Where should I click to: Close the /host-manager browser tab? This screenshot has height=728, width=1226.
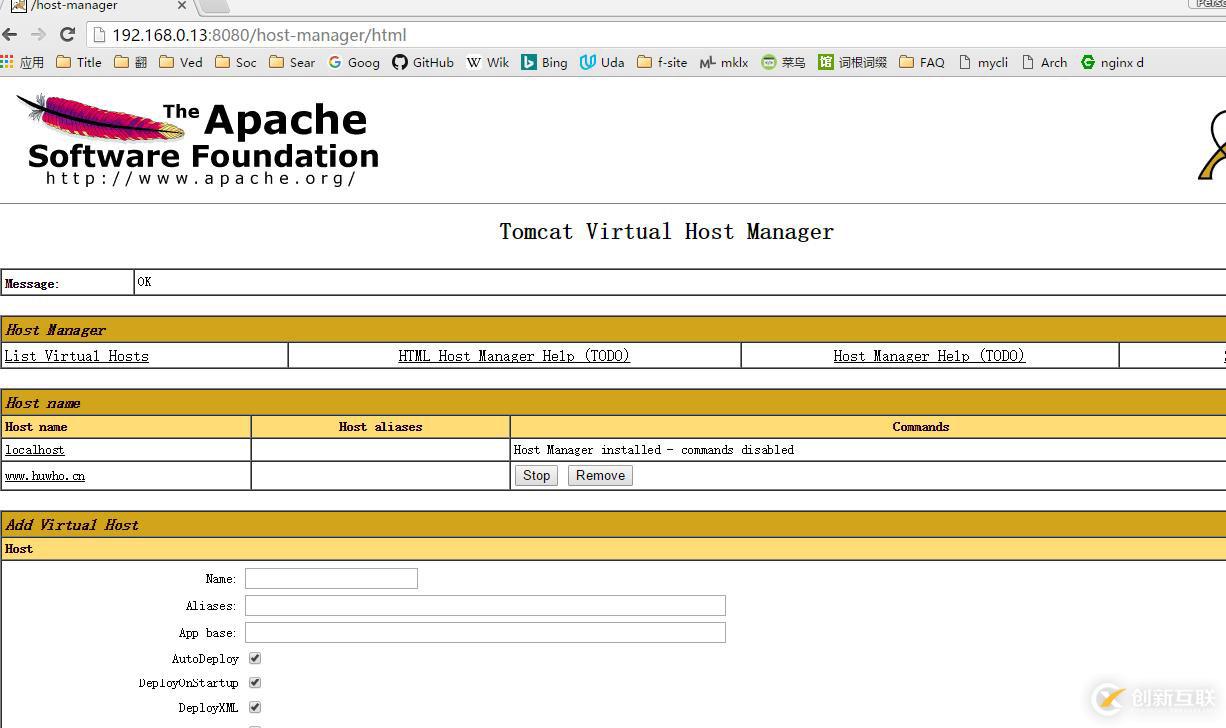182,6
